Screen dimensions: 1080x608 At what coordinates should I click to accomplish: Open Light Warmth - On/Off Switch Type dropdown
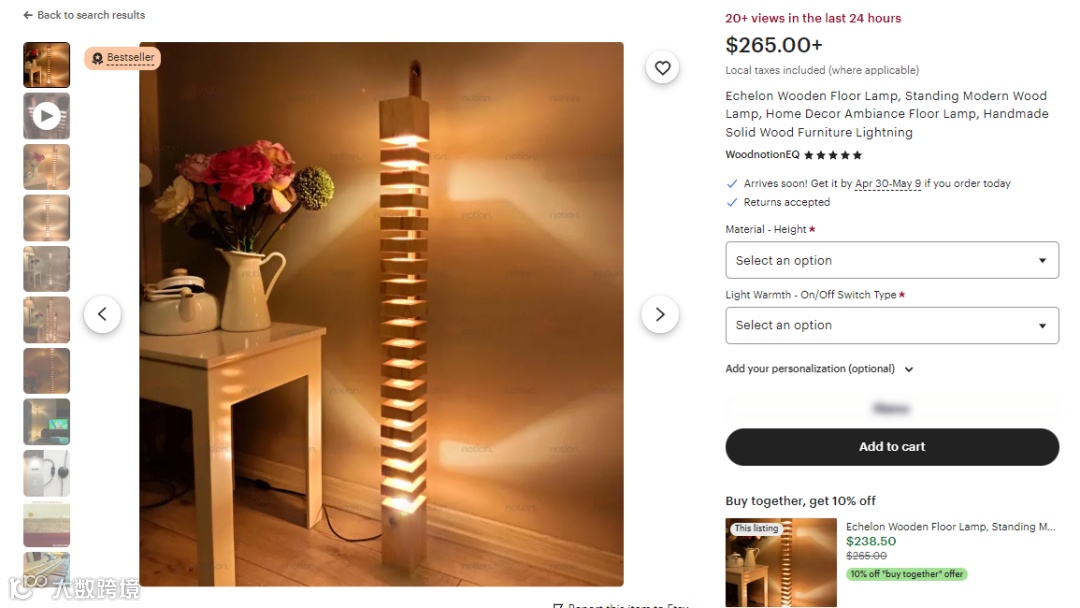coord(892,325)
